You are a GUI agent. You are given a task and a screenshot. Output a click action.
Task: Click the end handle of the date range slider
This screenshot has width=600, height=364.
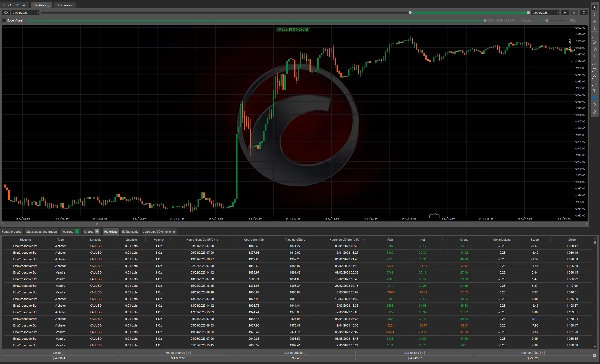pos(528,13)
